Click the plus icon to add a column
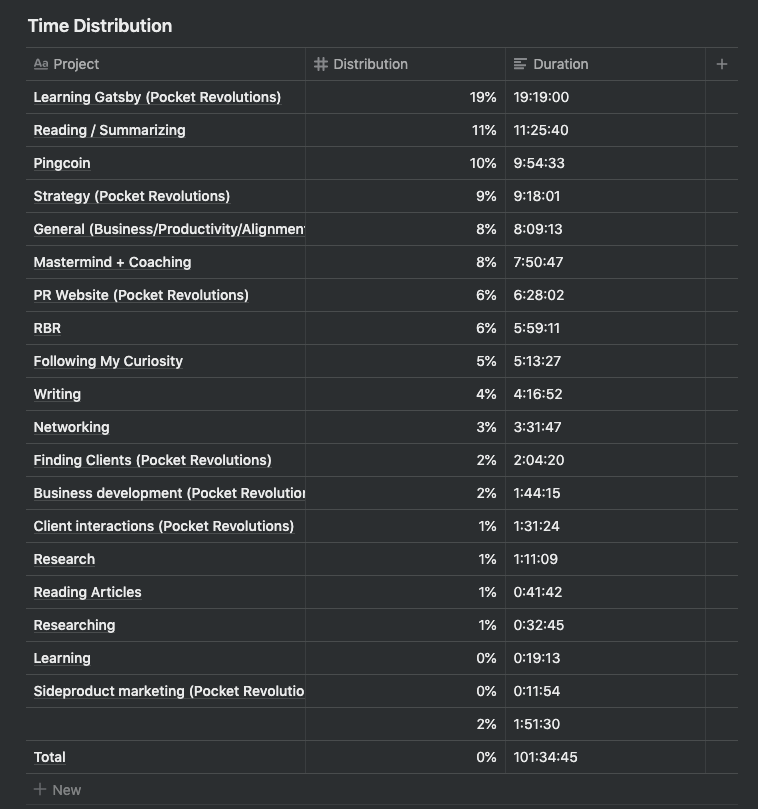The height and width of the screenshot is (809, 758). pos(722,64)
